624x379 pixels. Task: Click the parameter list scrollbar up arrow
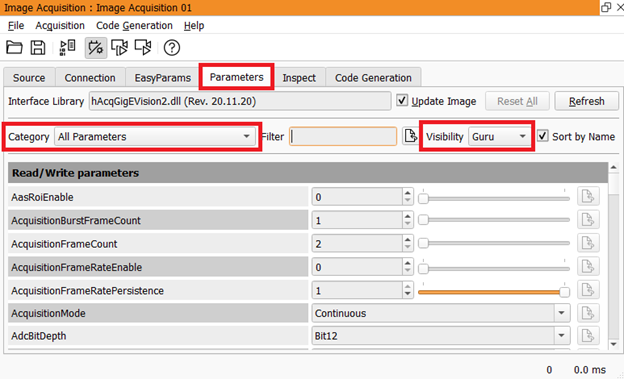click(614, 168)
